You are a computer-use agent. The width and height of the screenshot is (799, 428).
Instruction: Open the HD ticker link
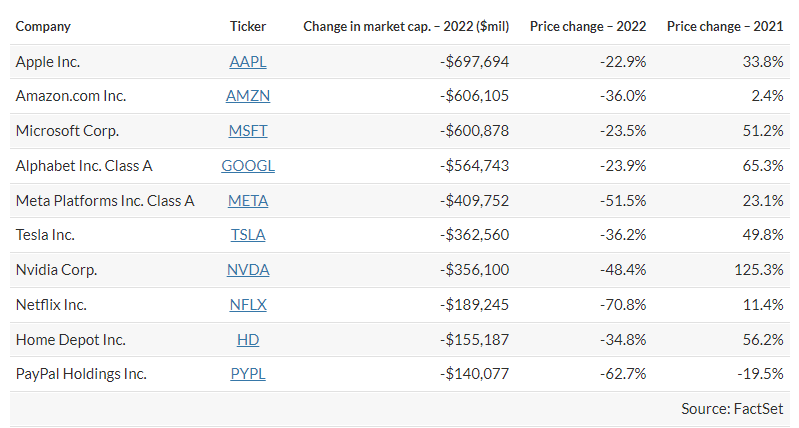[248, 339]
